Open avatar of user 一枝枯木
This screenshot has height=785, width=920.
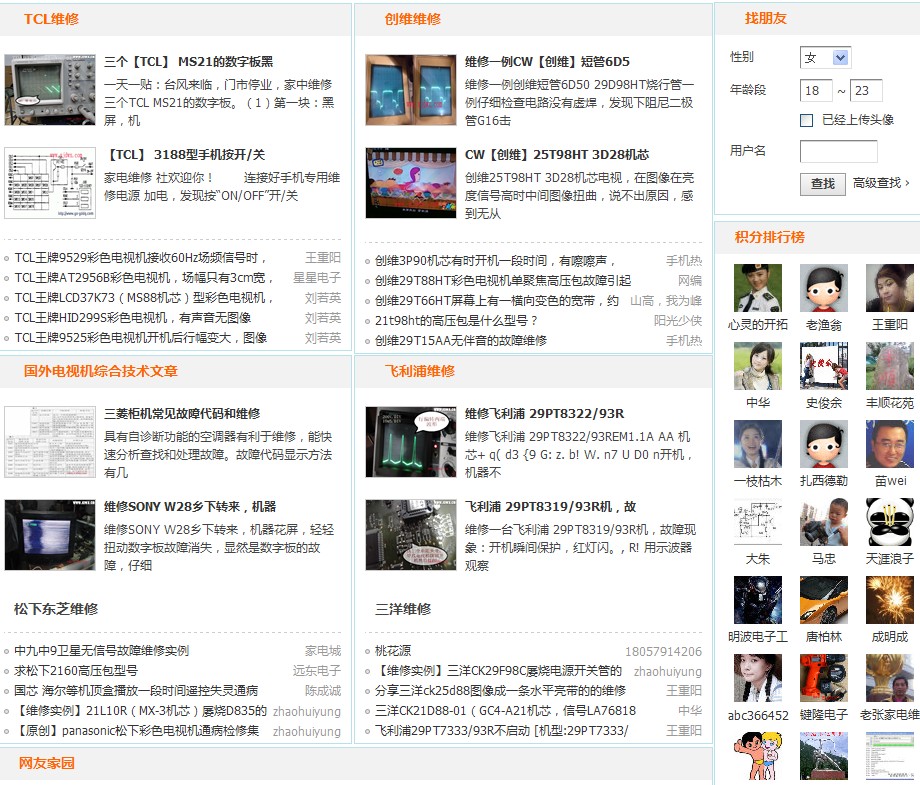click(x=757, y=444)
